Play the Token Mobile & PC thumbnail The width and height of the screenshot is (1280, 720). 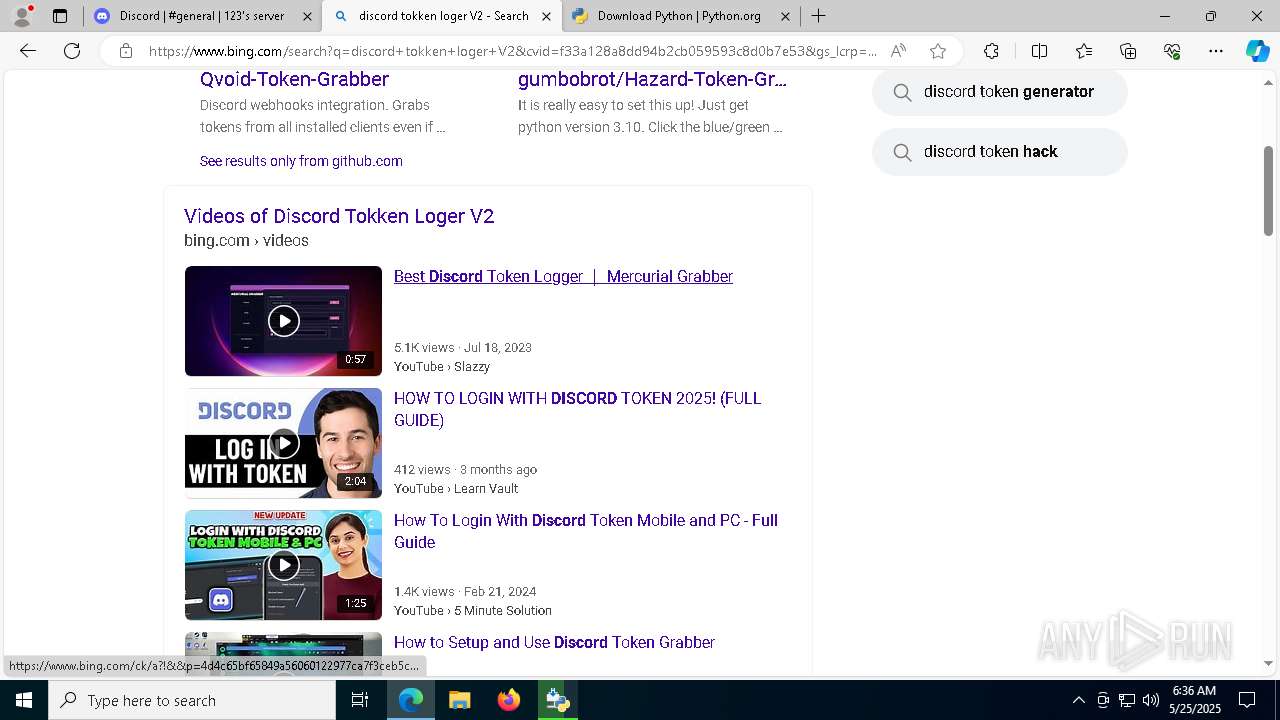click(x=283, y=565)
